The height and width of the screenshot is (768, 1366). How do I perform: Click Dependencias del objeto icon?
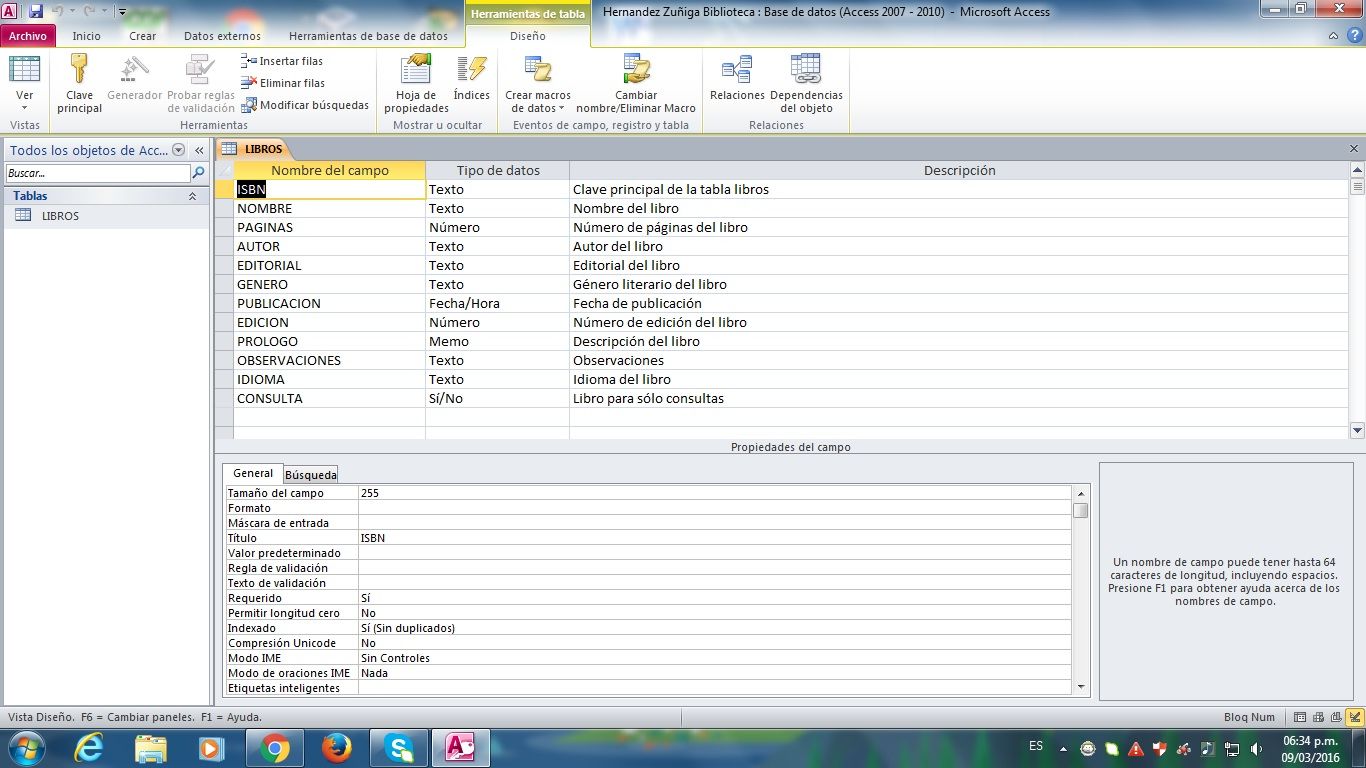[x=806, y=70]
